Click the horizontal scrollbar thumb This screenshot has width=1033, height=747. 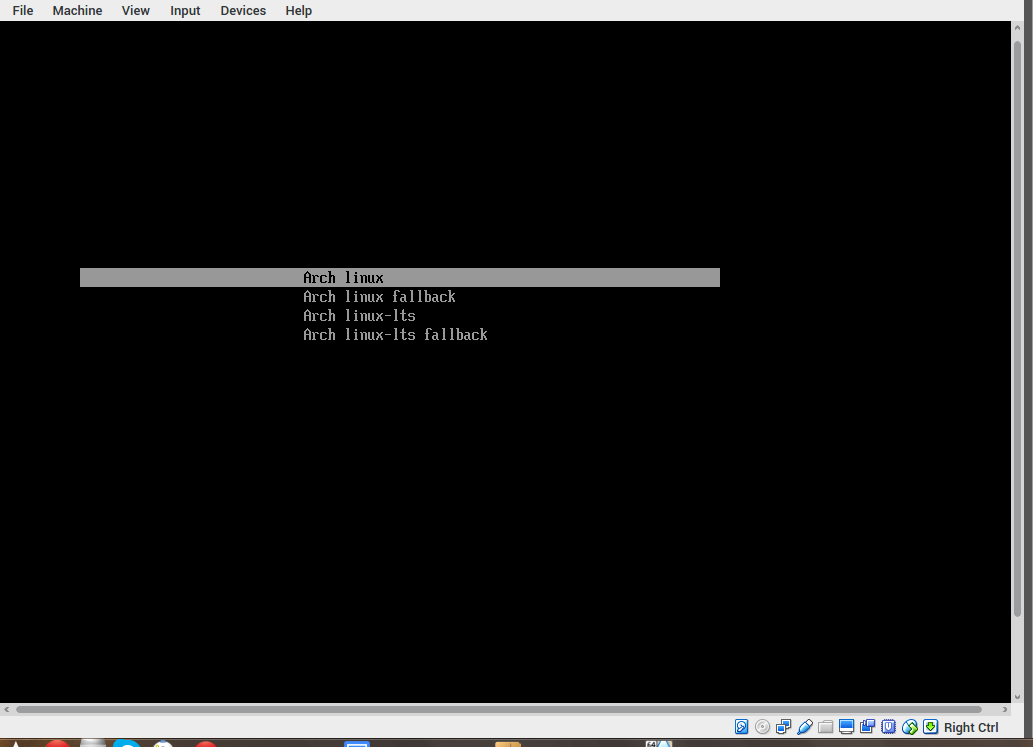tap(499, 709)
